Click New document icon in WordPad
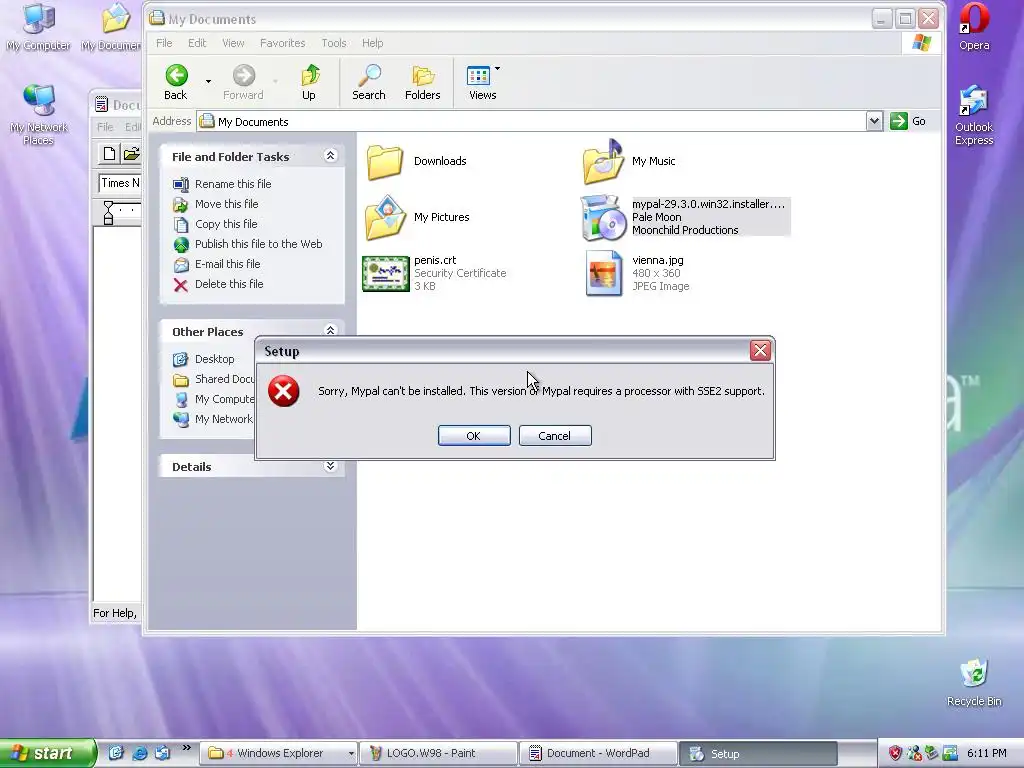The height and width of the screenshot is (768, 1024). click(x=109, y=154)
